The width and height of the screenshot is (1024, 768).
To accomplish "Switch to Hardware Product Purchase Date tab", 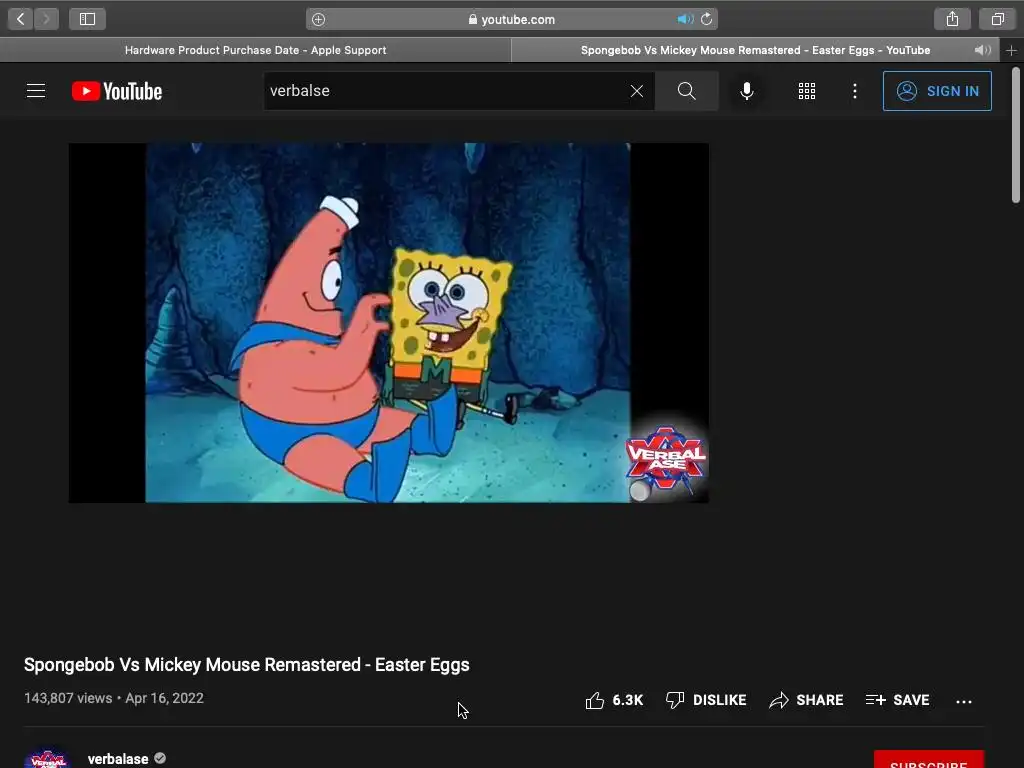I will coord(255,50).
